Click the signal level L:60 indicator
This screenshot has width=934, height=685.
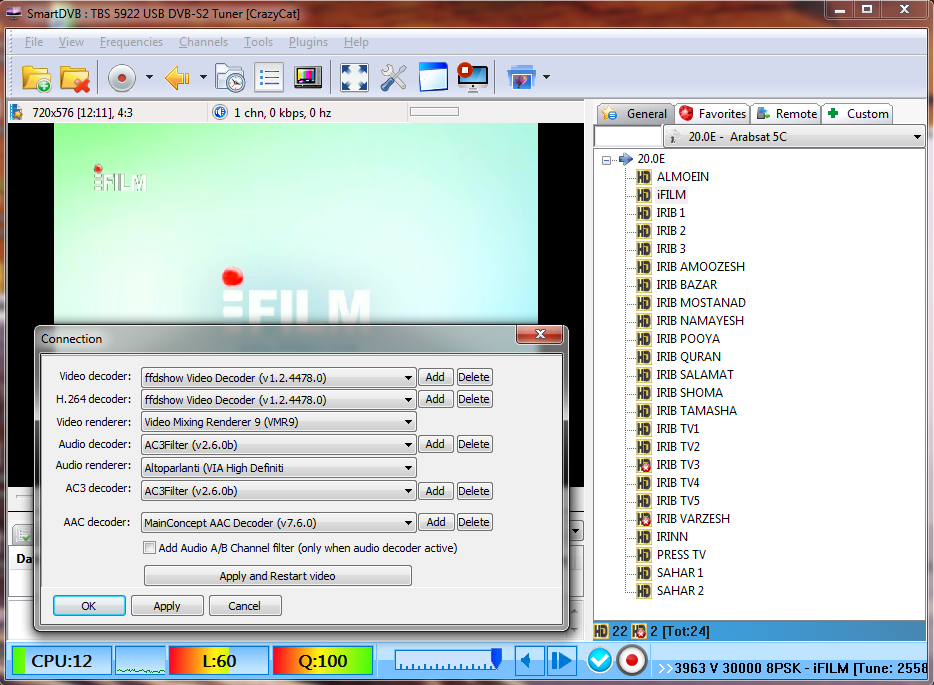tap(219, 661)
